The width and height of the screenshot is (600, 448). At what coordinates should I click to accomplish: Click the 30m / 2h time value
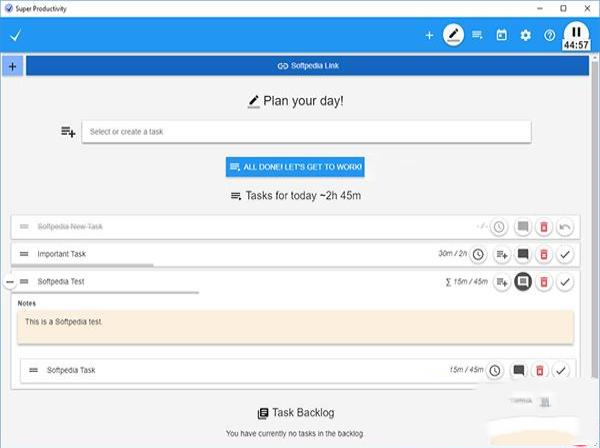coord(453,253)
